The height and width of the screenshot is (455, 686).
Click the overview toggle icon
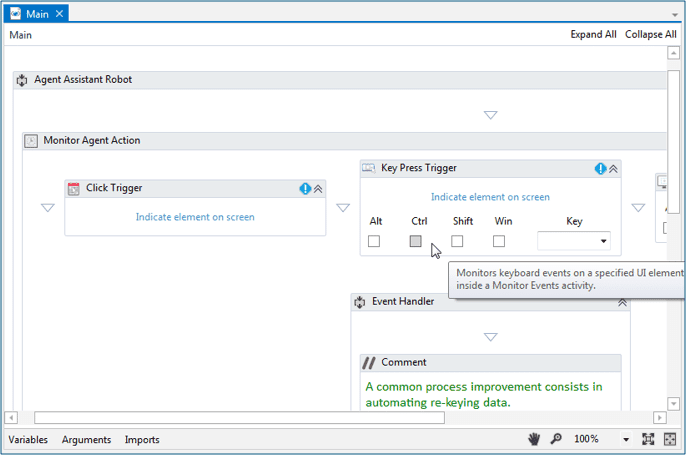(670, 439)
